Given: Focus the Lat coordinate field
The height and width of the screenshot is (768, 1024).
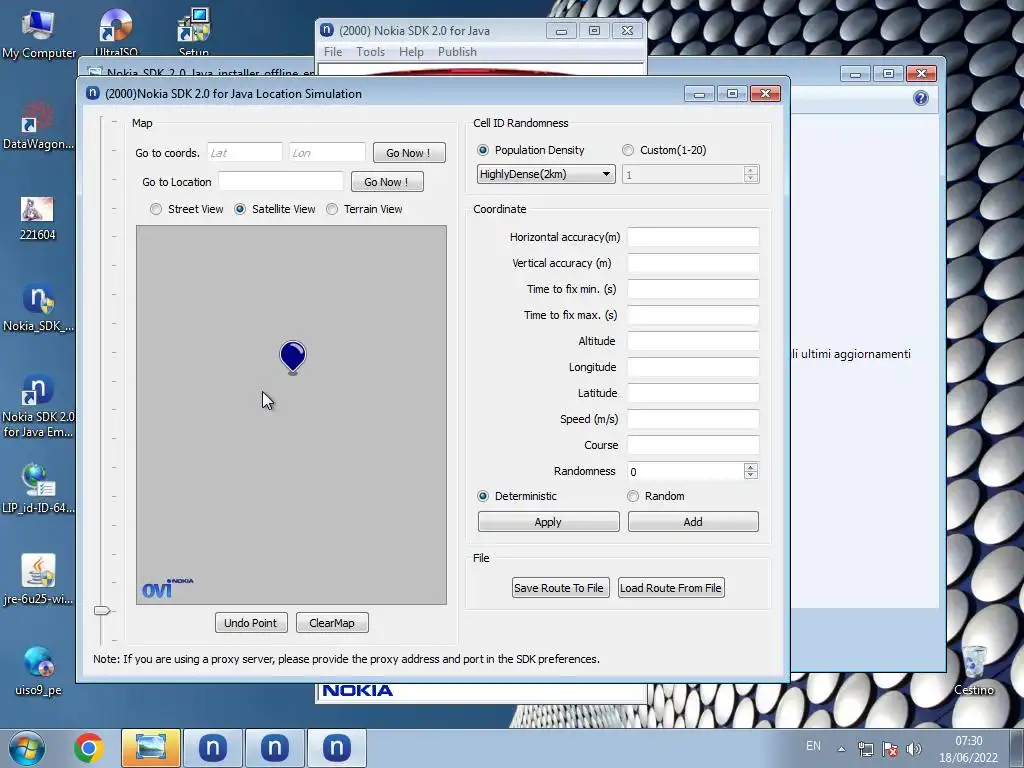Looking at the screenshot, I should [245, 153].
